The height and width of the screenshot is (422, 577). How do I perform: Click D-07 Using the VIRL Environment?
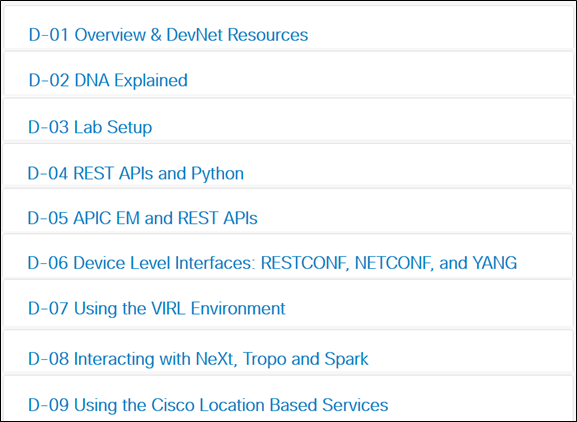pyautogui.click(x=157, y=308)
